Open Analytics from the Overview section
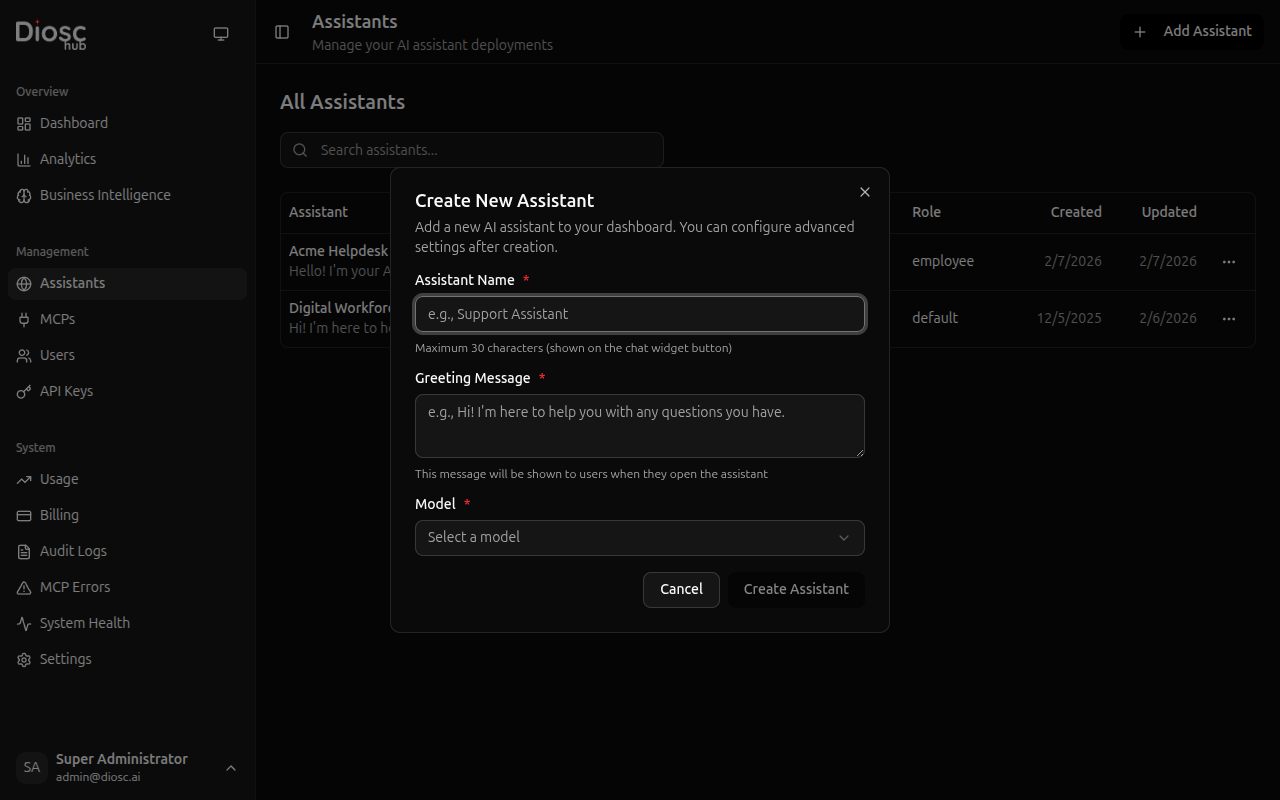Screen dimensions: 1280x800 pyautogui.click(x=24, y=159)
